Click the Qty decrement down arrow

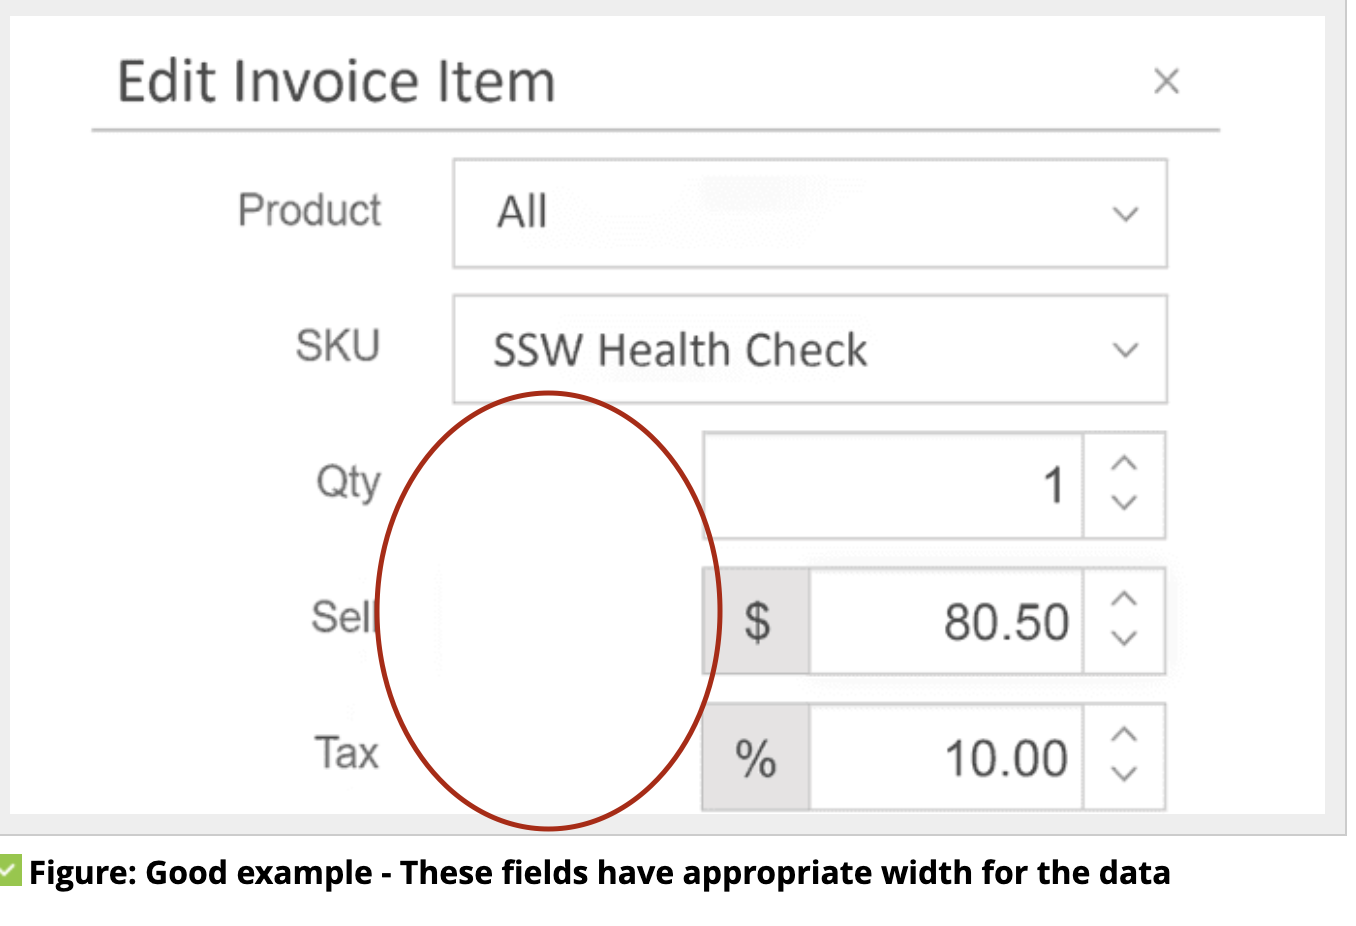pyautogui.click(x=1123, y=503)
